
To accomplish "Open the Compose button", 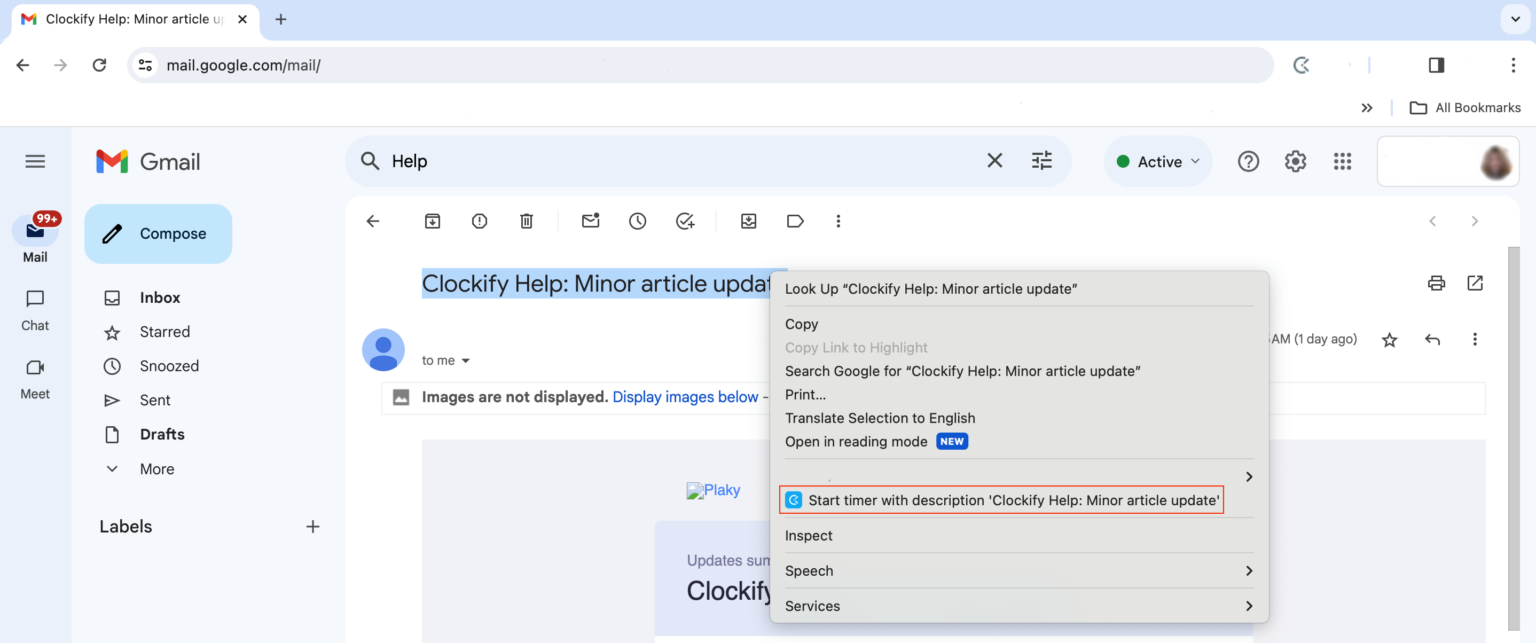I will tap(158, 233).
